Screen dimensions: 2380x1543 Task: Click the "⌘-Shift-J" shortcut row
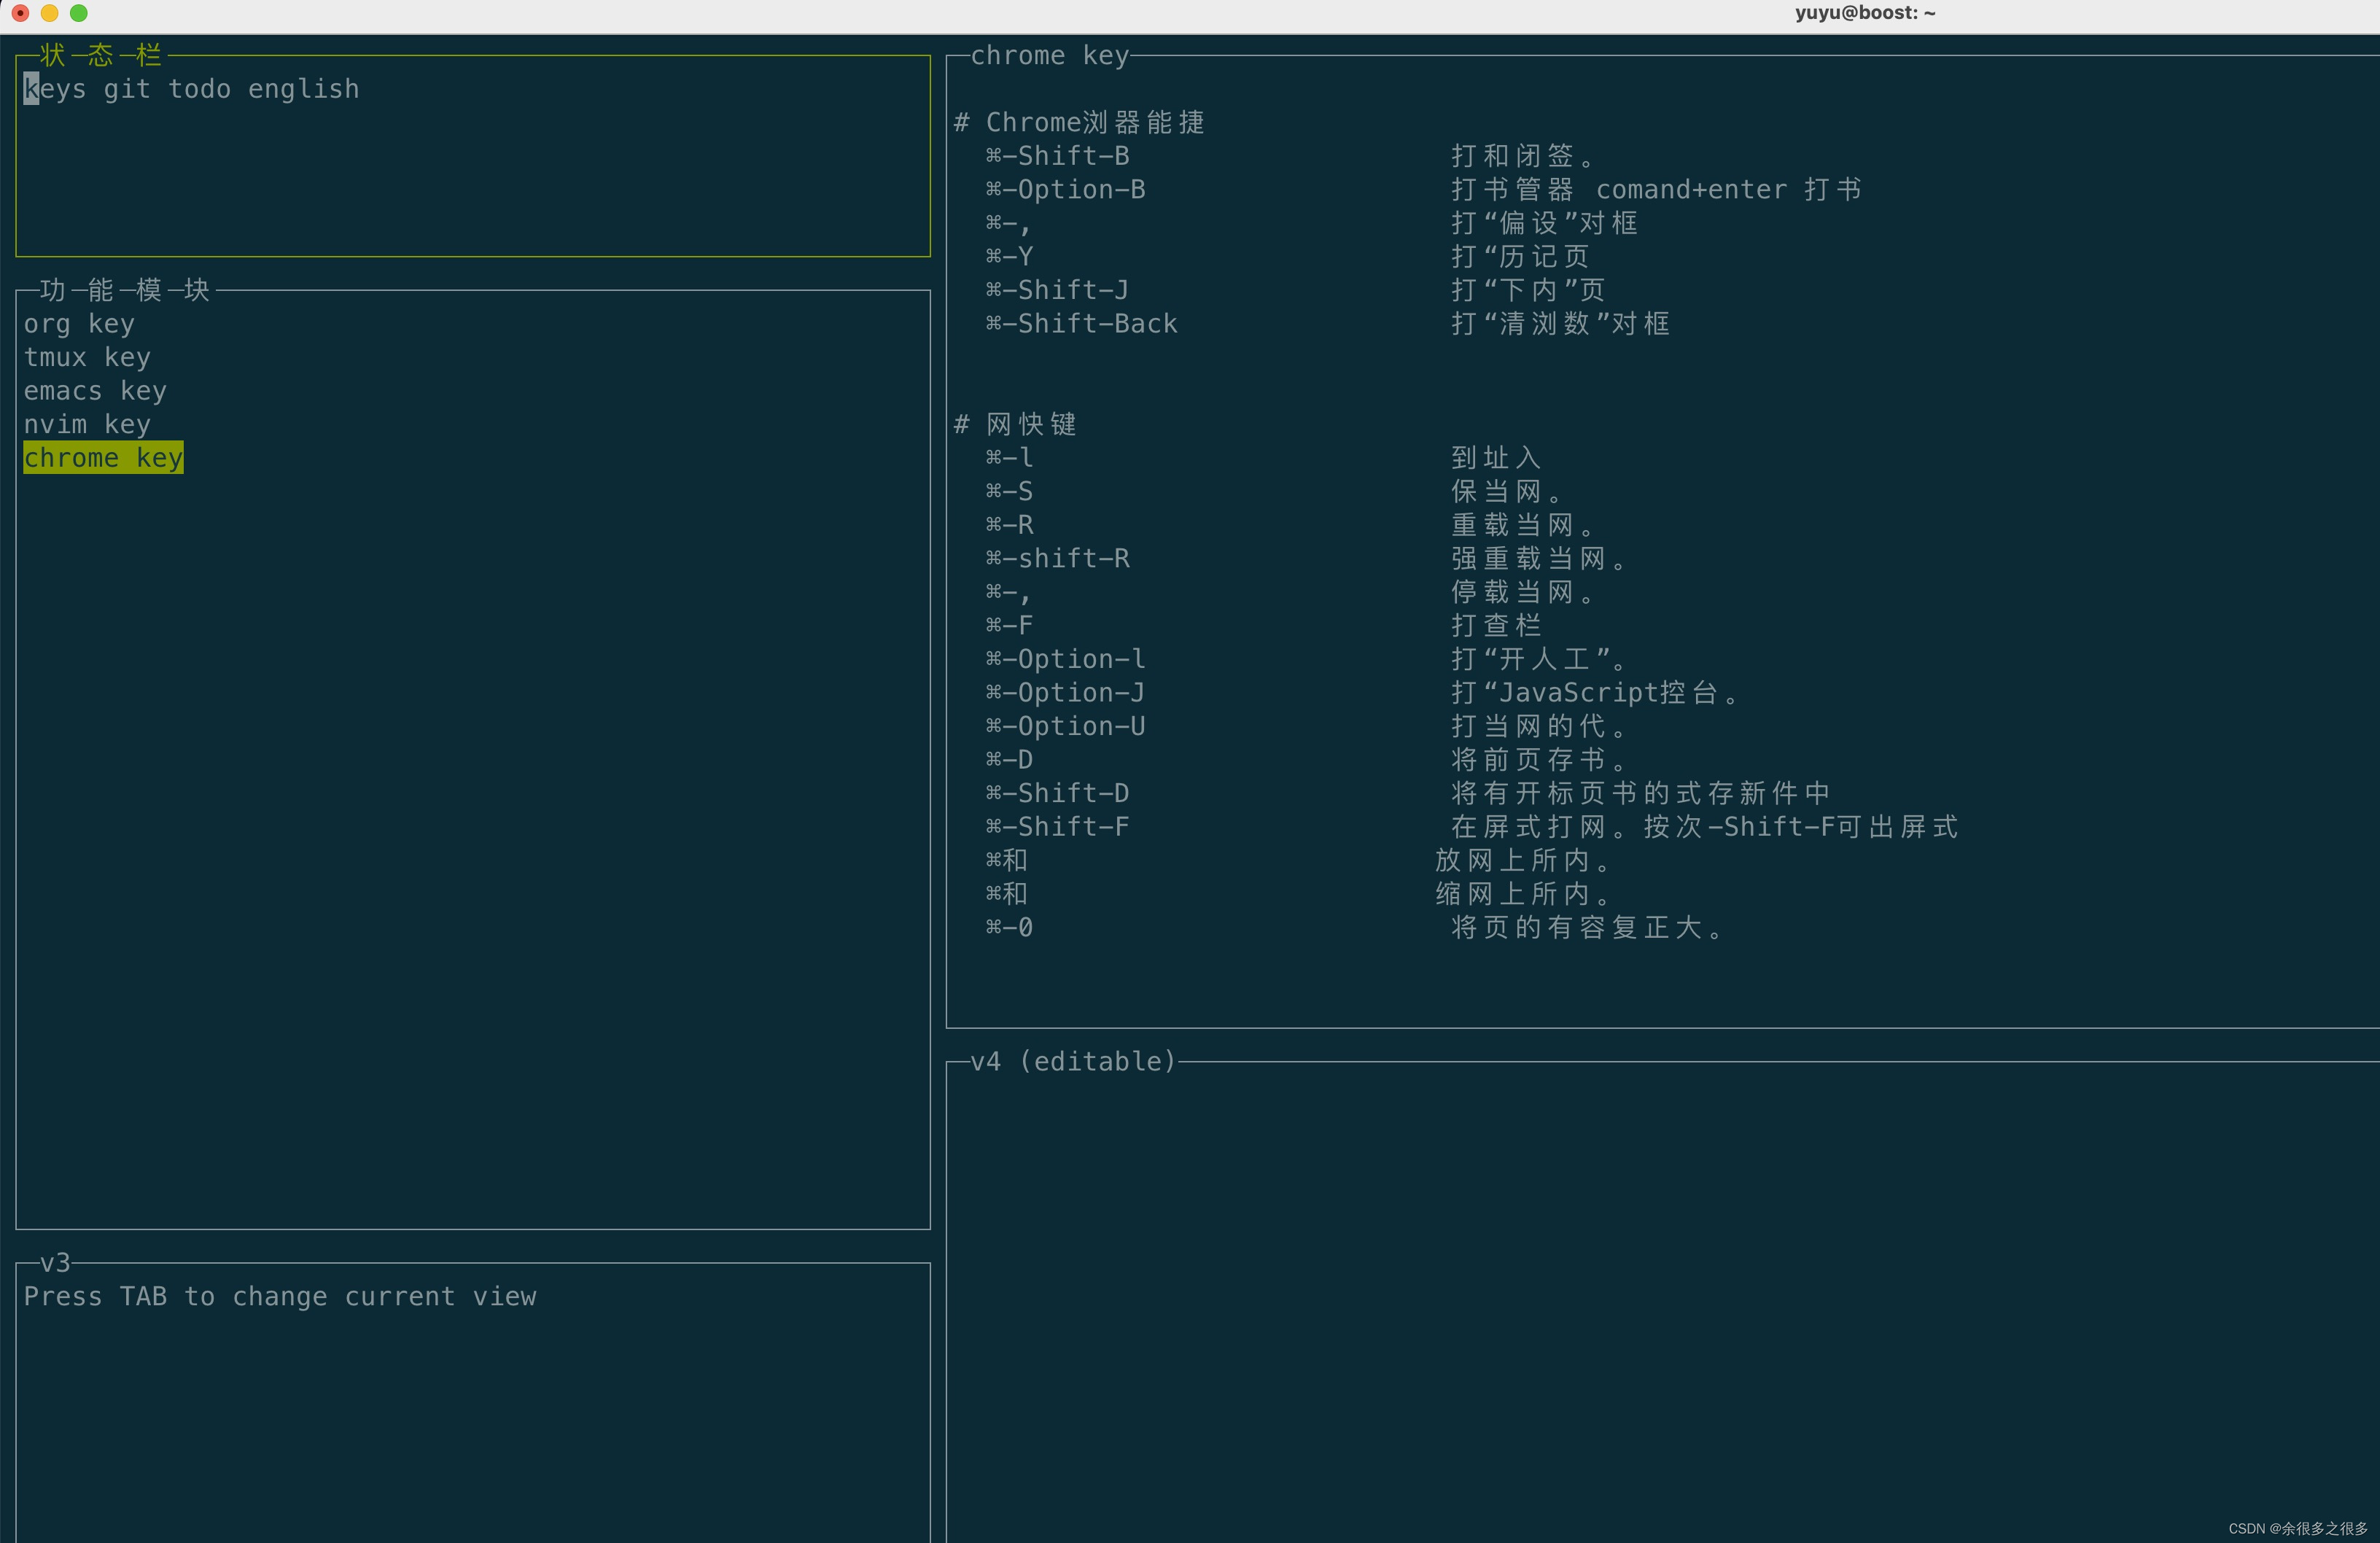point(1295,290)
